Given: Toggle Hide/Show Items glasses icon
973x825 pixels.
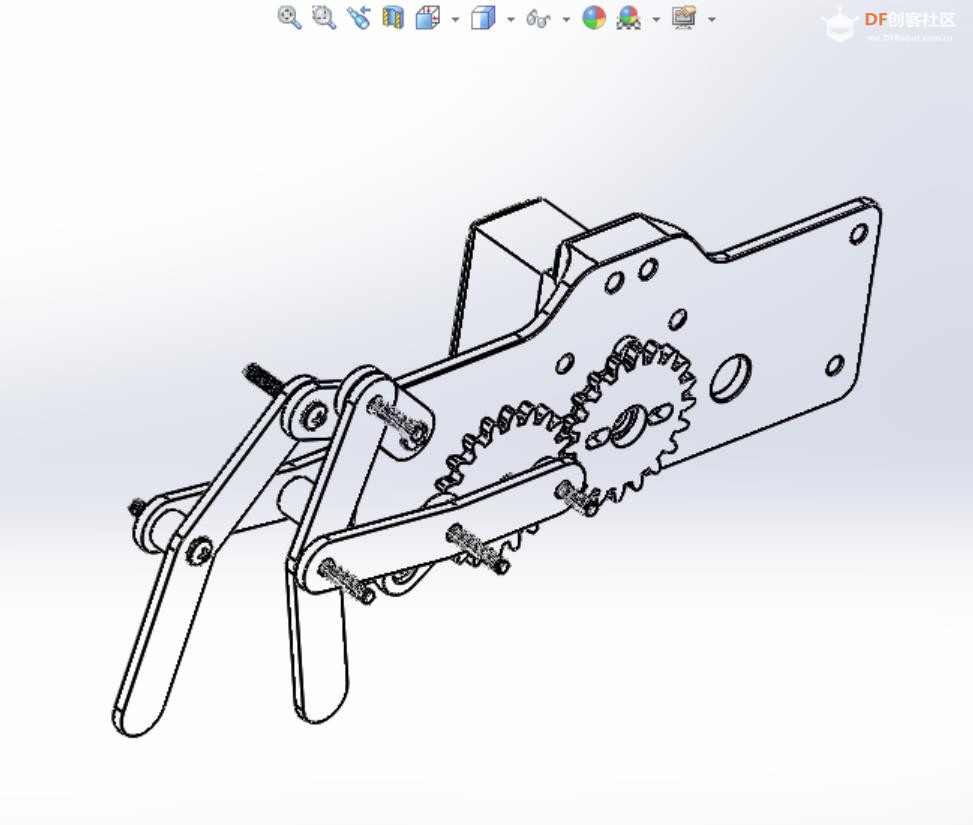Looking at the screenshot, I should tap(538, 18).
